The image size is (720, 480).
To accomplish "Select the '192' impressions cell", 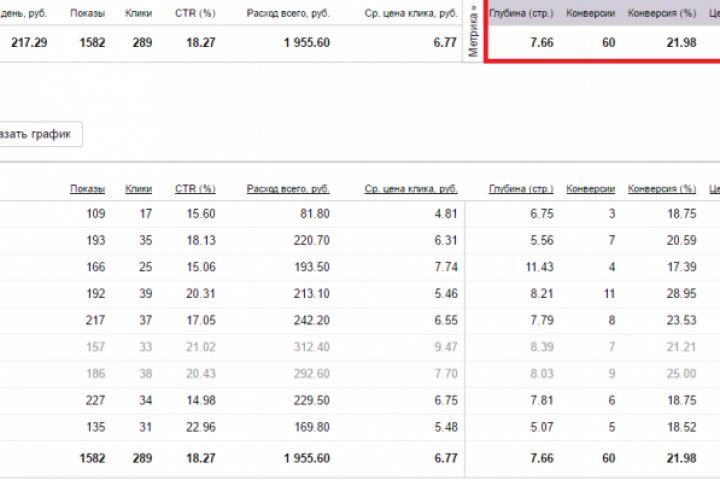I will click(96, 294).
